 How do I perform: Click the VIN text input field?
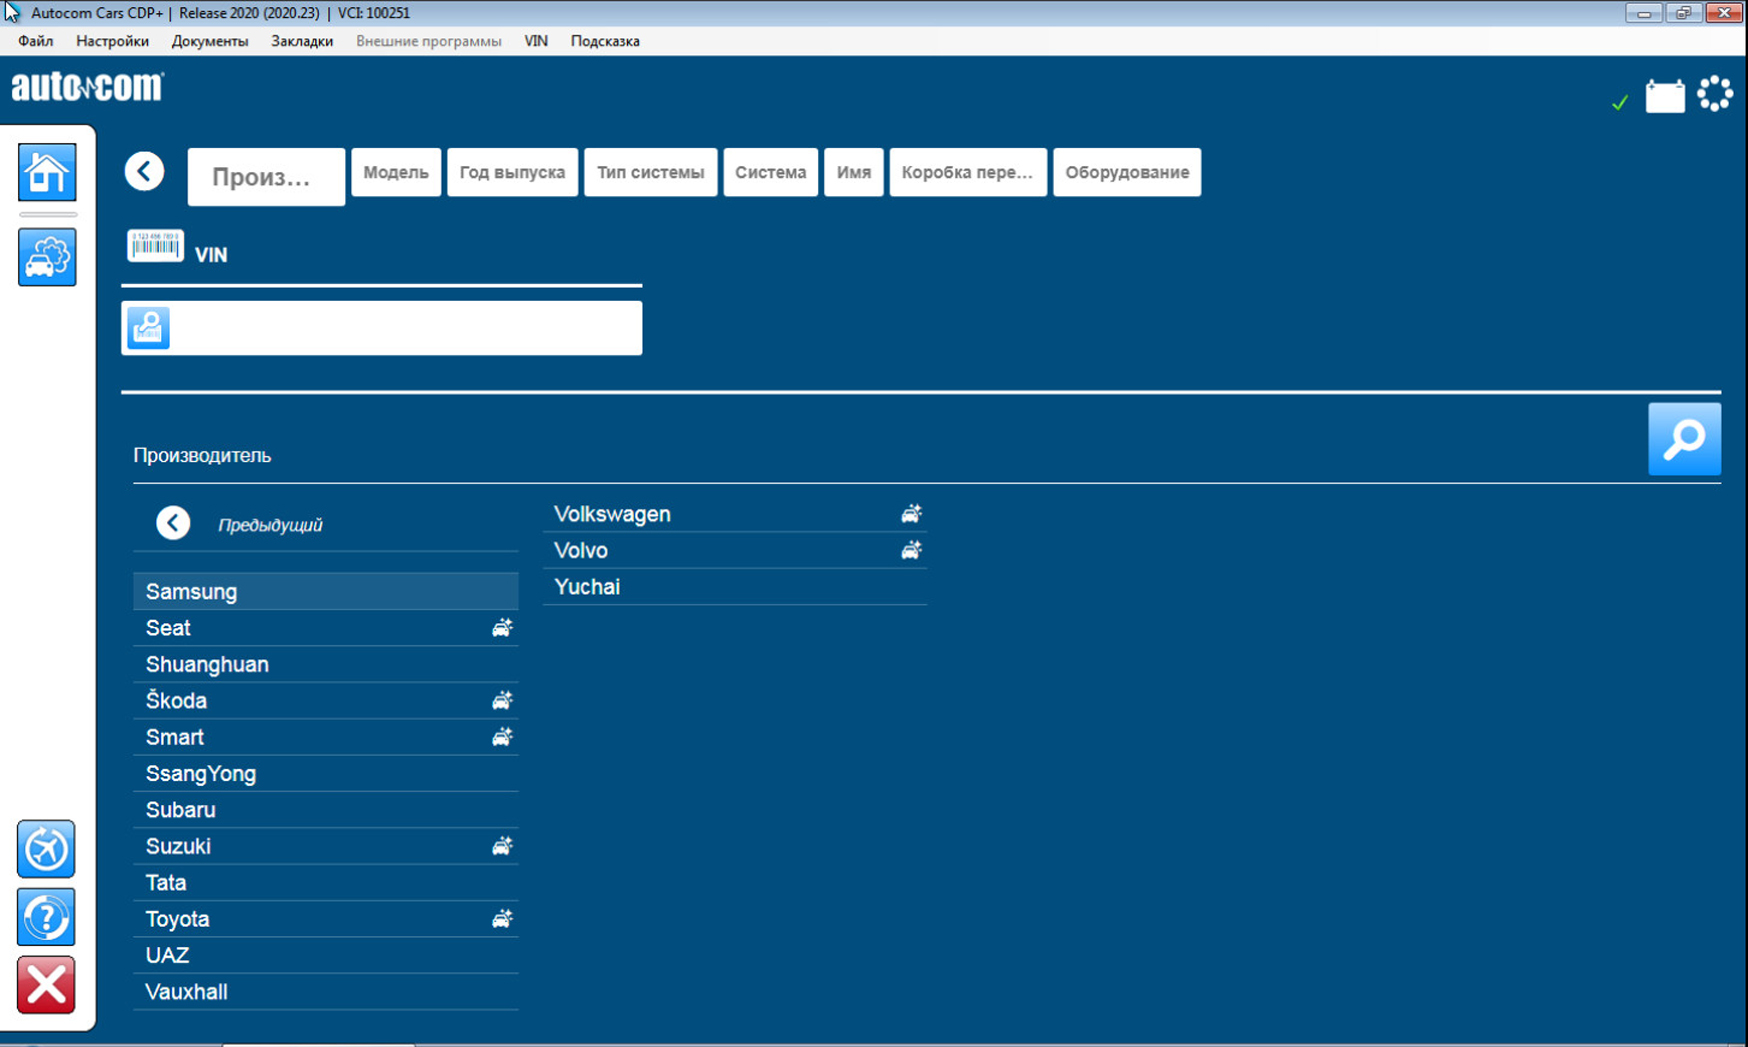(405, 328)
